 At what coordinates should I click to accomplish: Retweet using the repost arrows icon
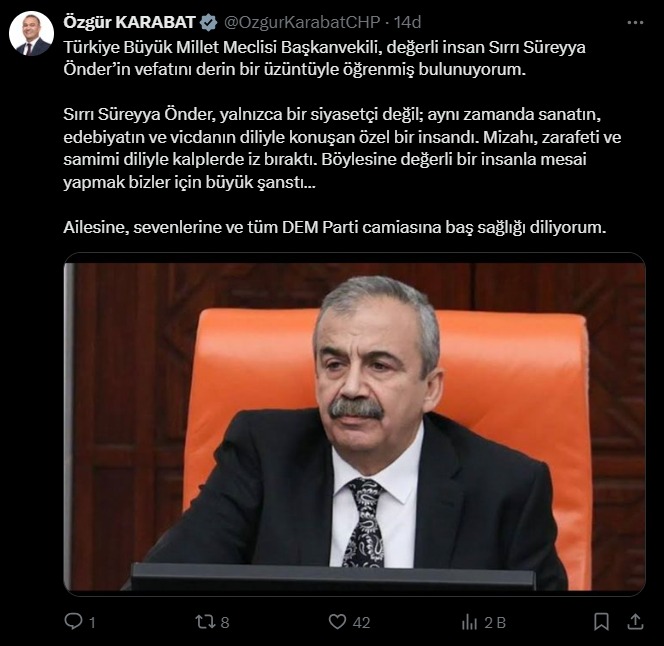point(205,622)
